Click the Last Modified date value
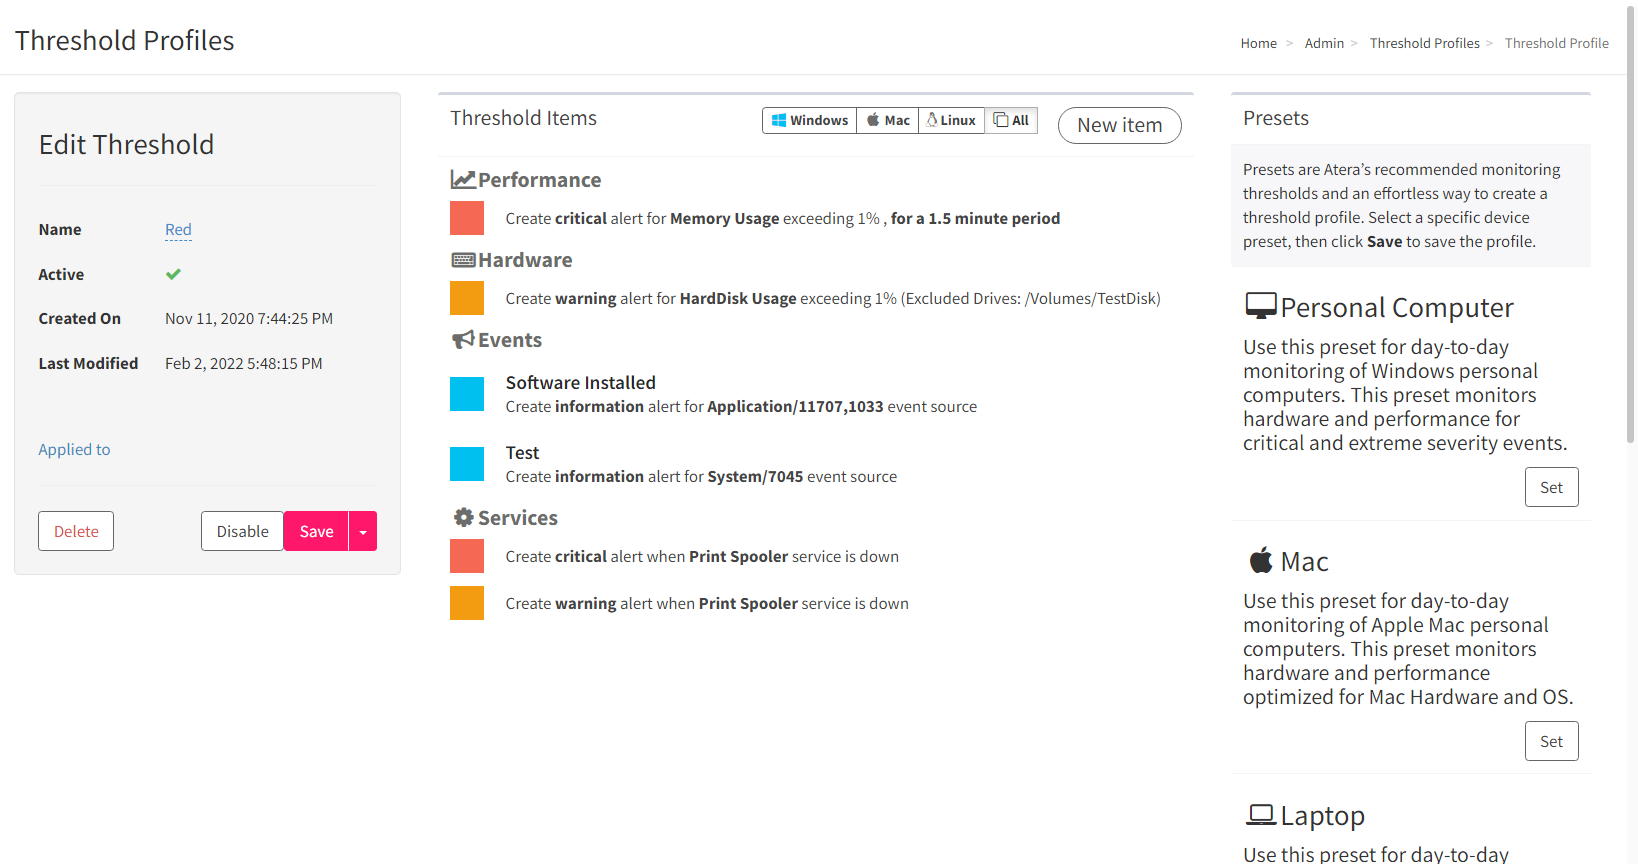Screen dimensions: 1638x864 pos(244,364)
